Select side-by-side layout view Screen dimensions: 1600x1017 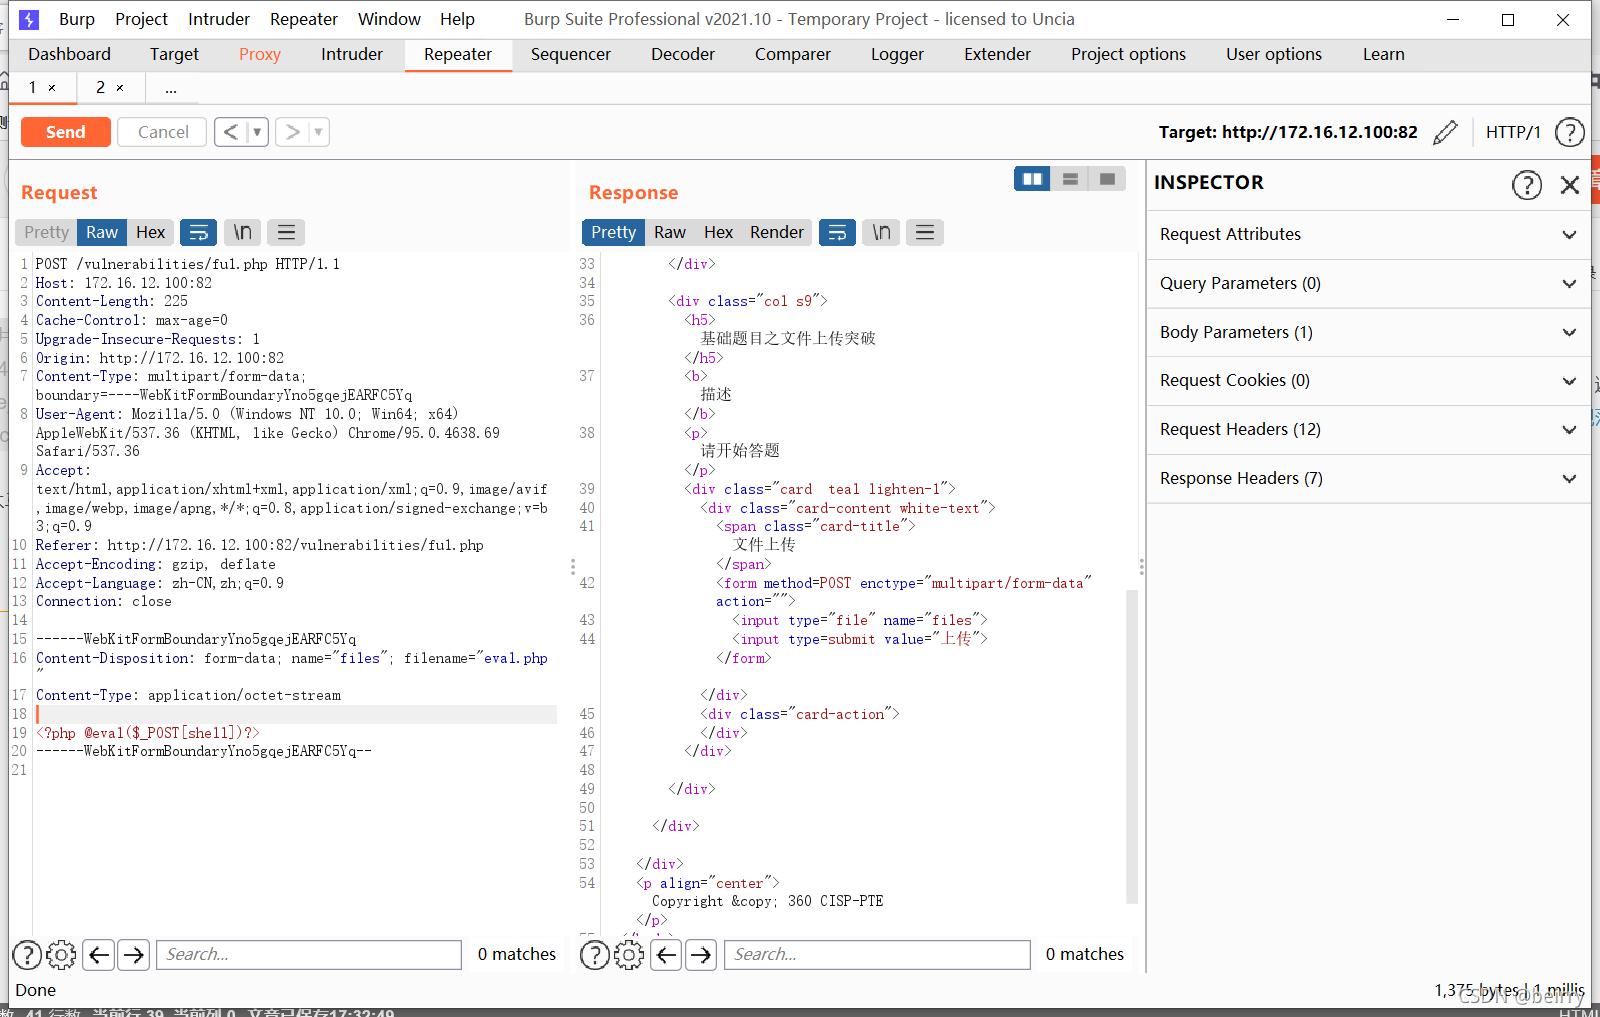tap(1032, 179)
